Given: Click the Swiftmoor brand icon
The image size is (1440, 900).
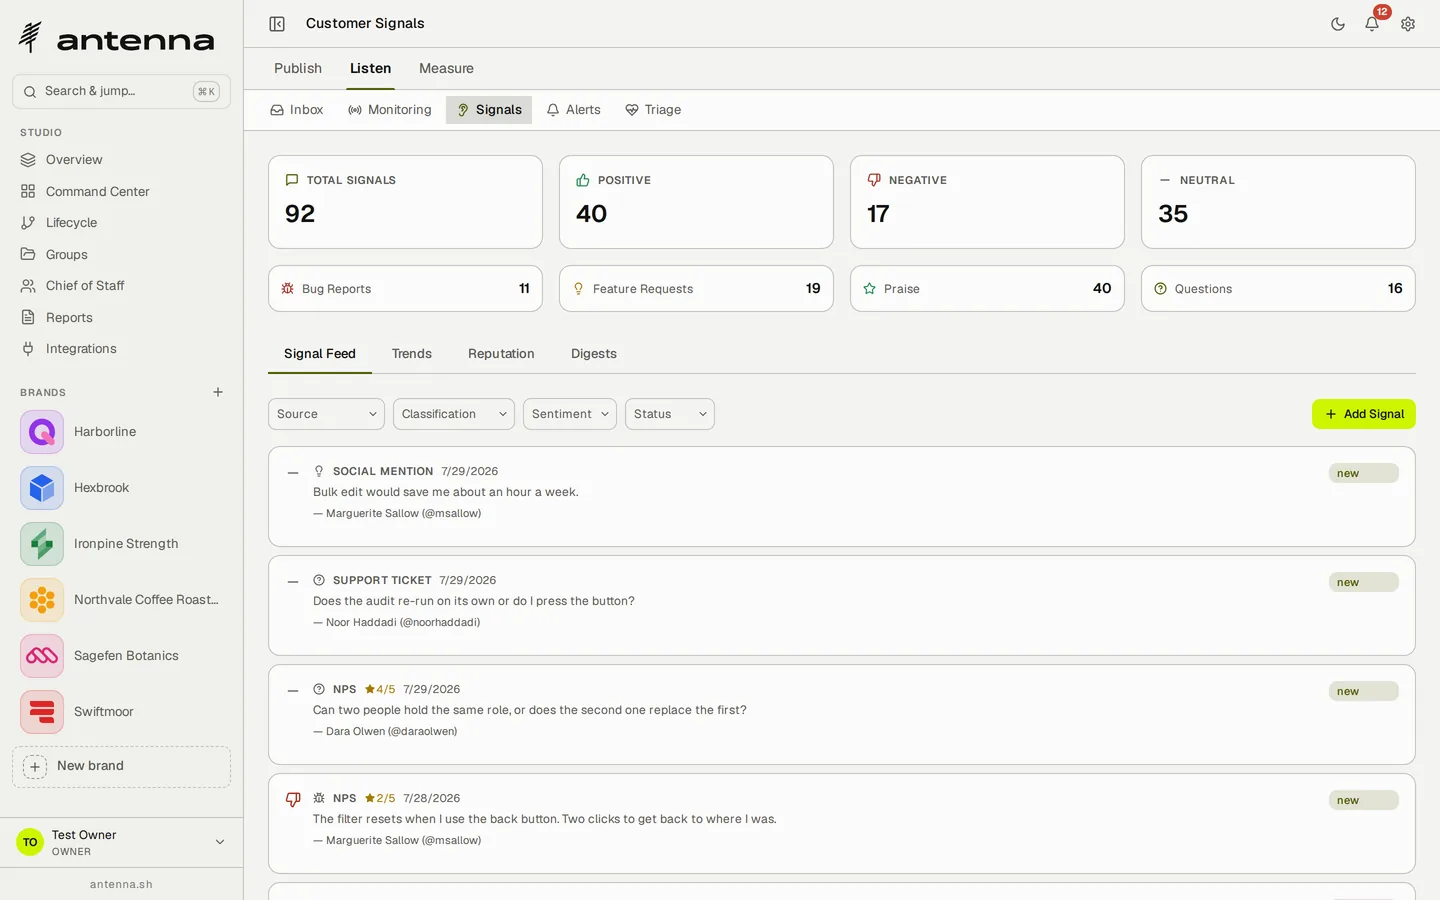Looking at the screenshot, I should point(42,712).
